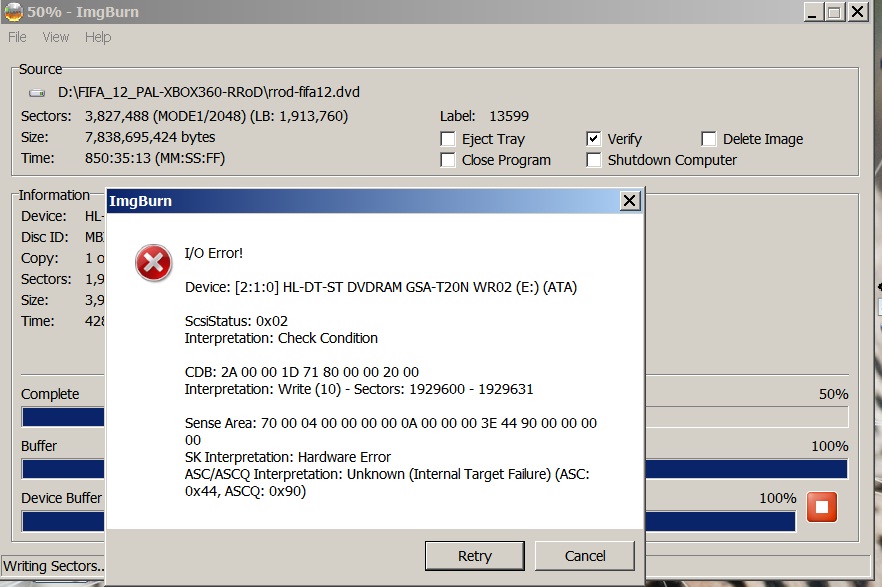Click the red error X icon in dialog

click(x=154, y=263)
